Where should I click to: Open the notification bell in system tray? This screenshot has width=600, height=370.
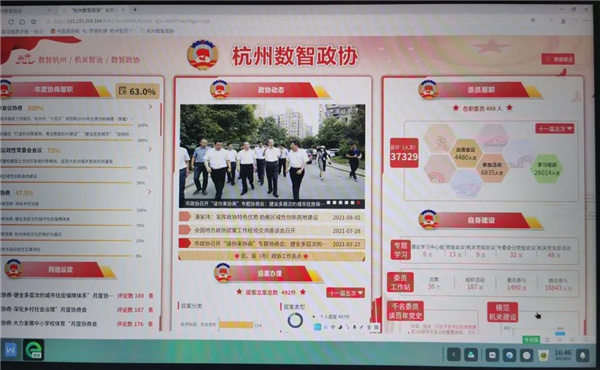pos(583,355)
